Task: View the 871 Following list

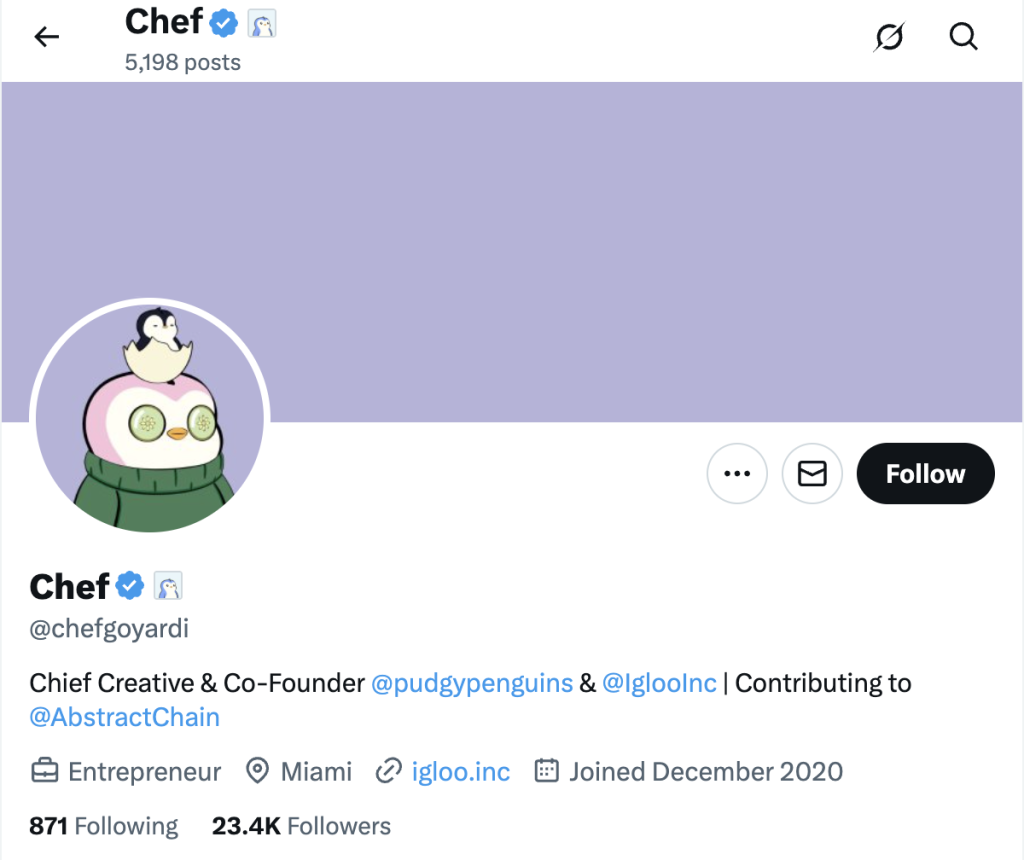Action: pyautogui.click(x=104, y=826)
